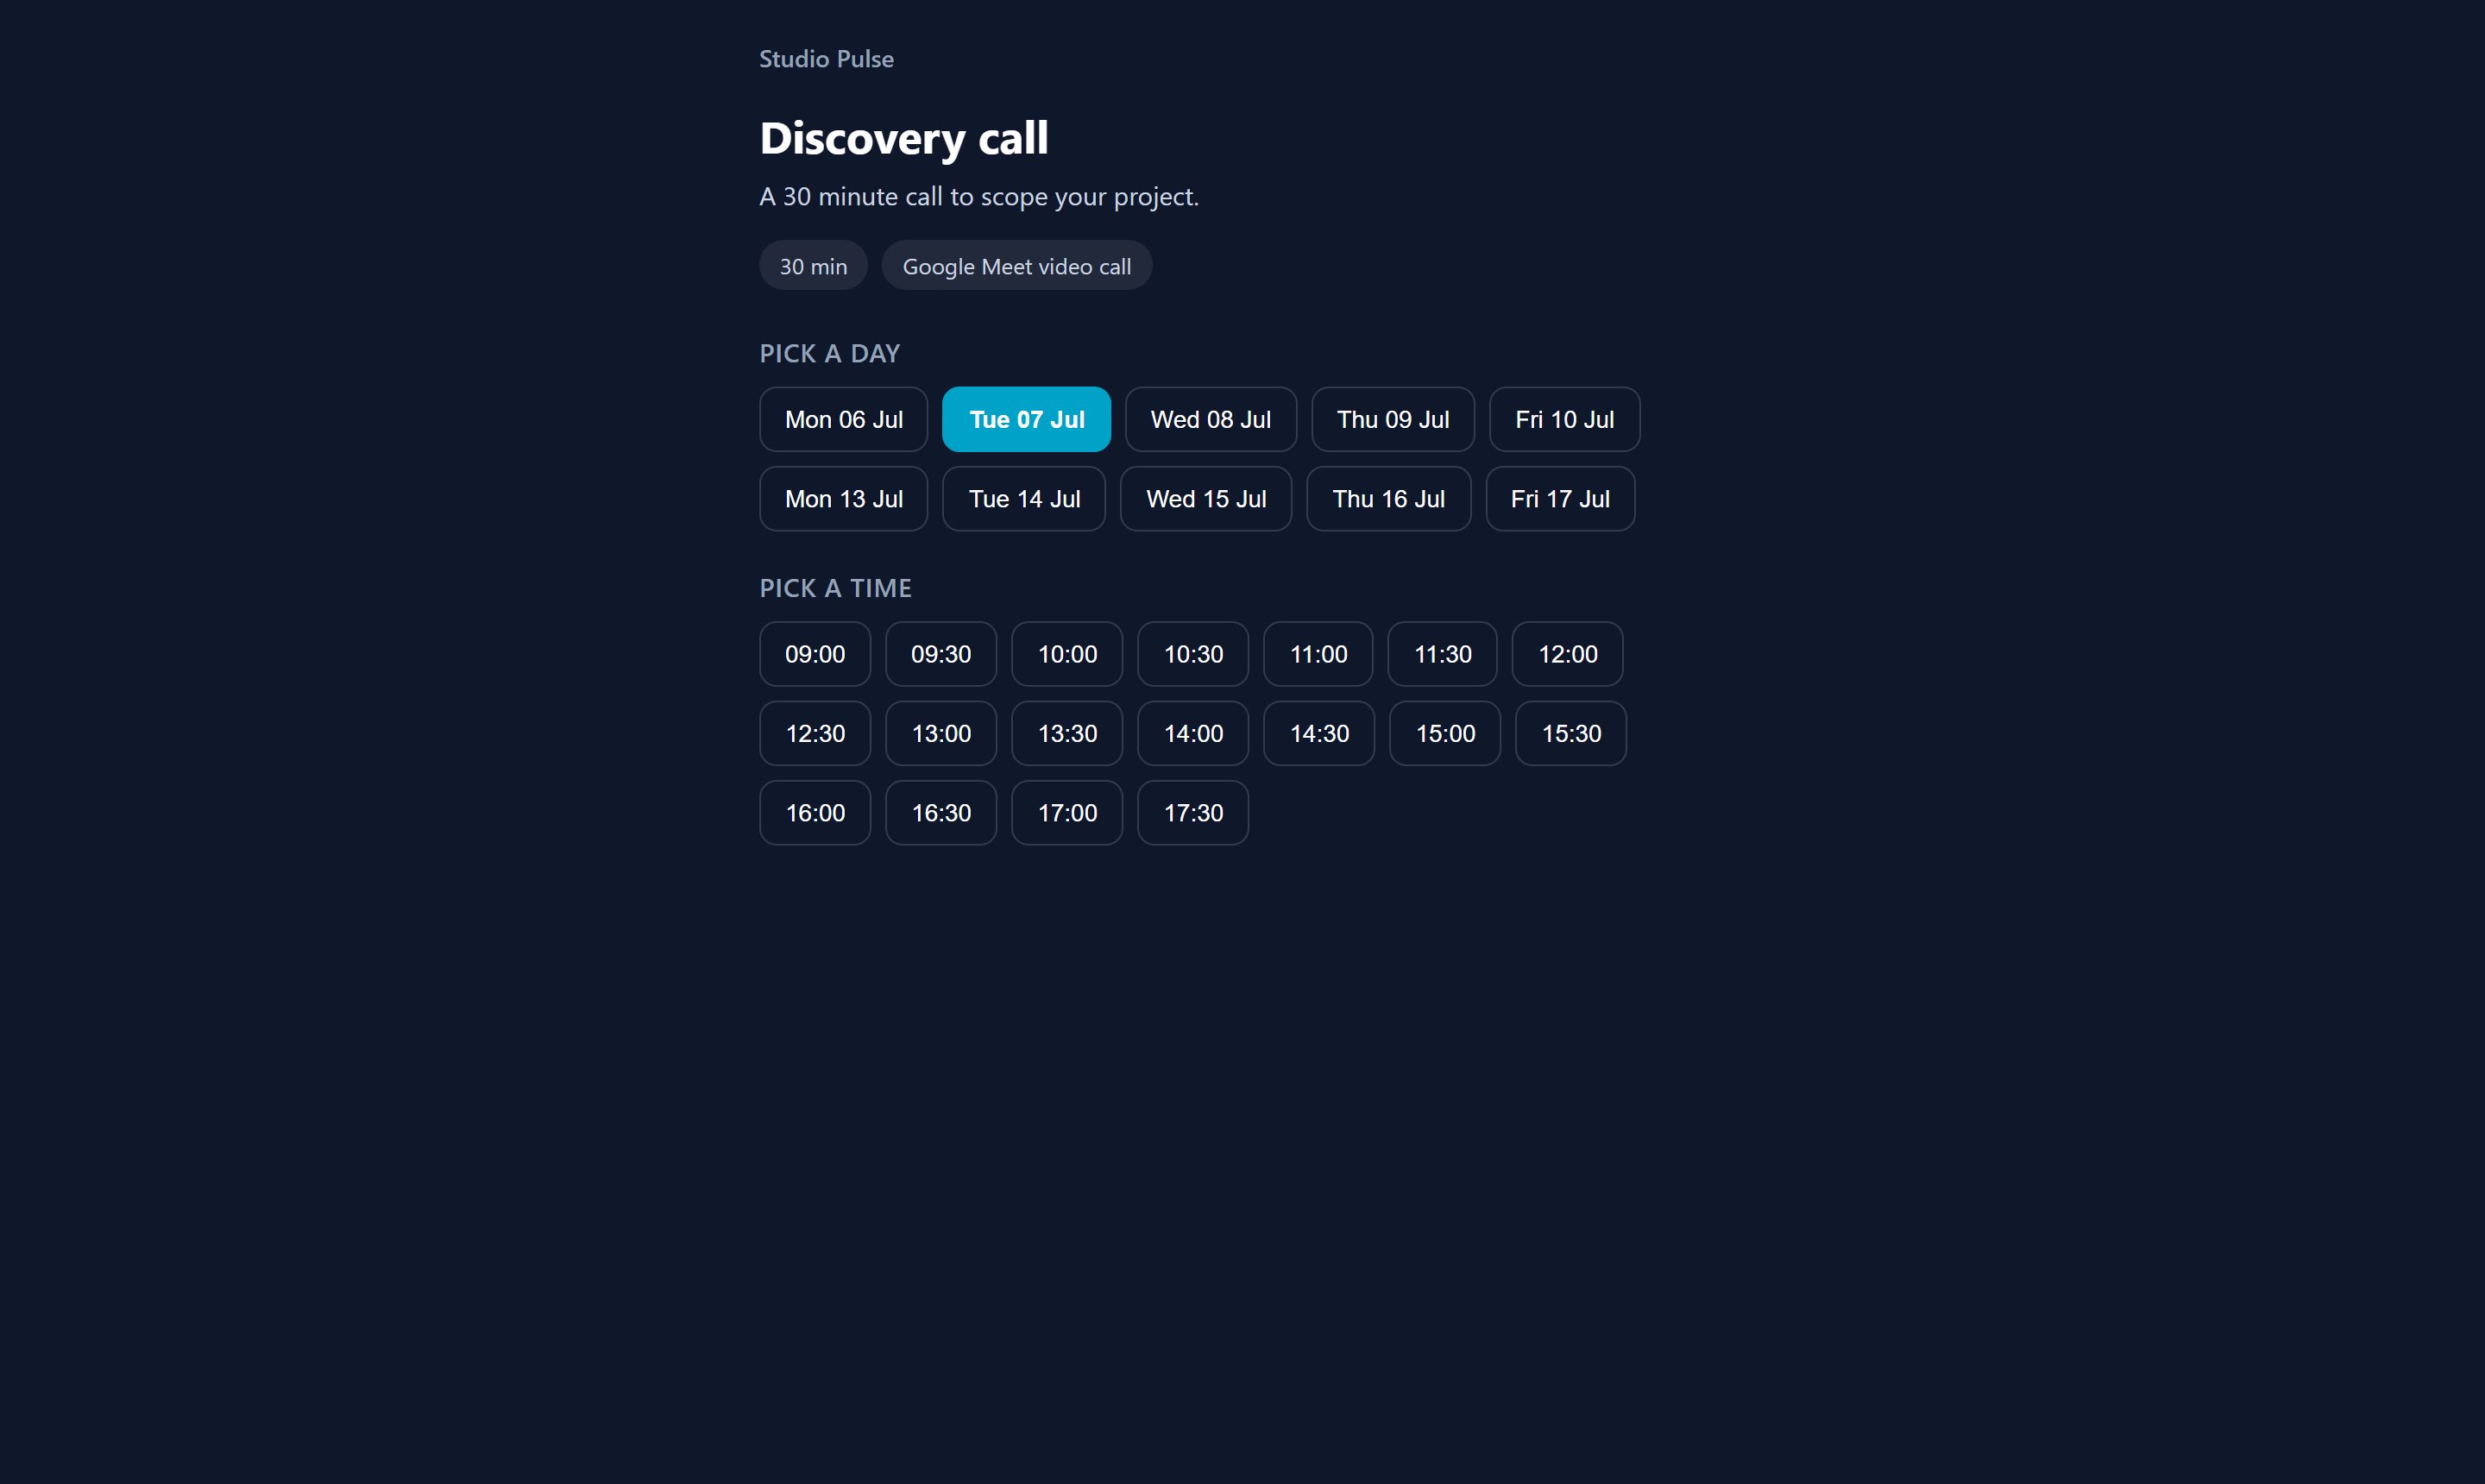Screen dimensions: 2485x1484
Task: Select the highlighted Tue 07 Jul day
Action: pyautogui.click(x=1026, y=419)
